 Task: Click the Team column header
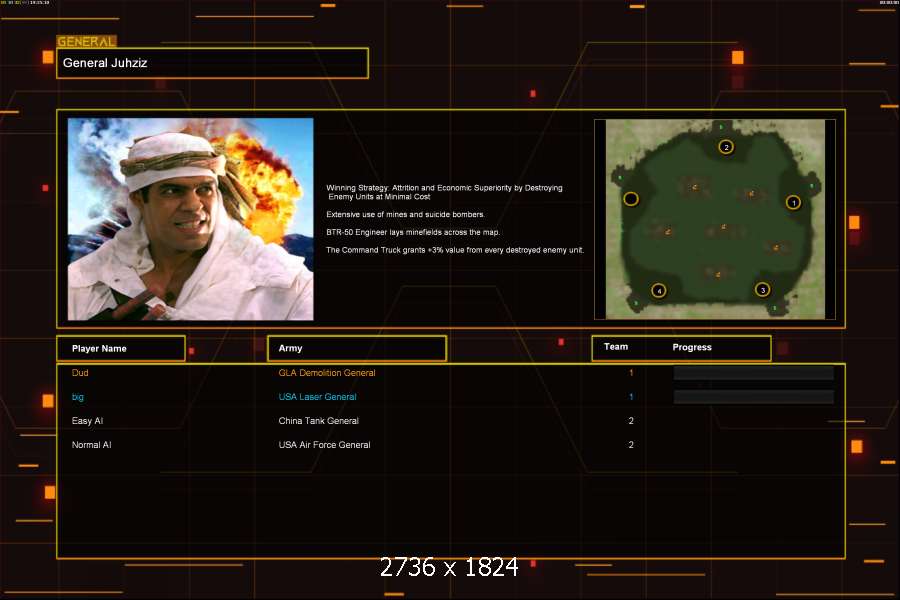tap(616, 347)
